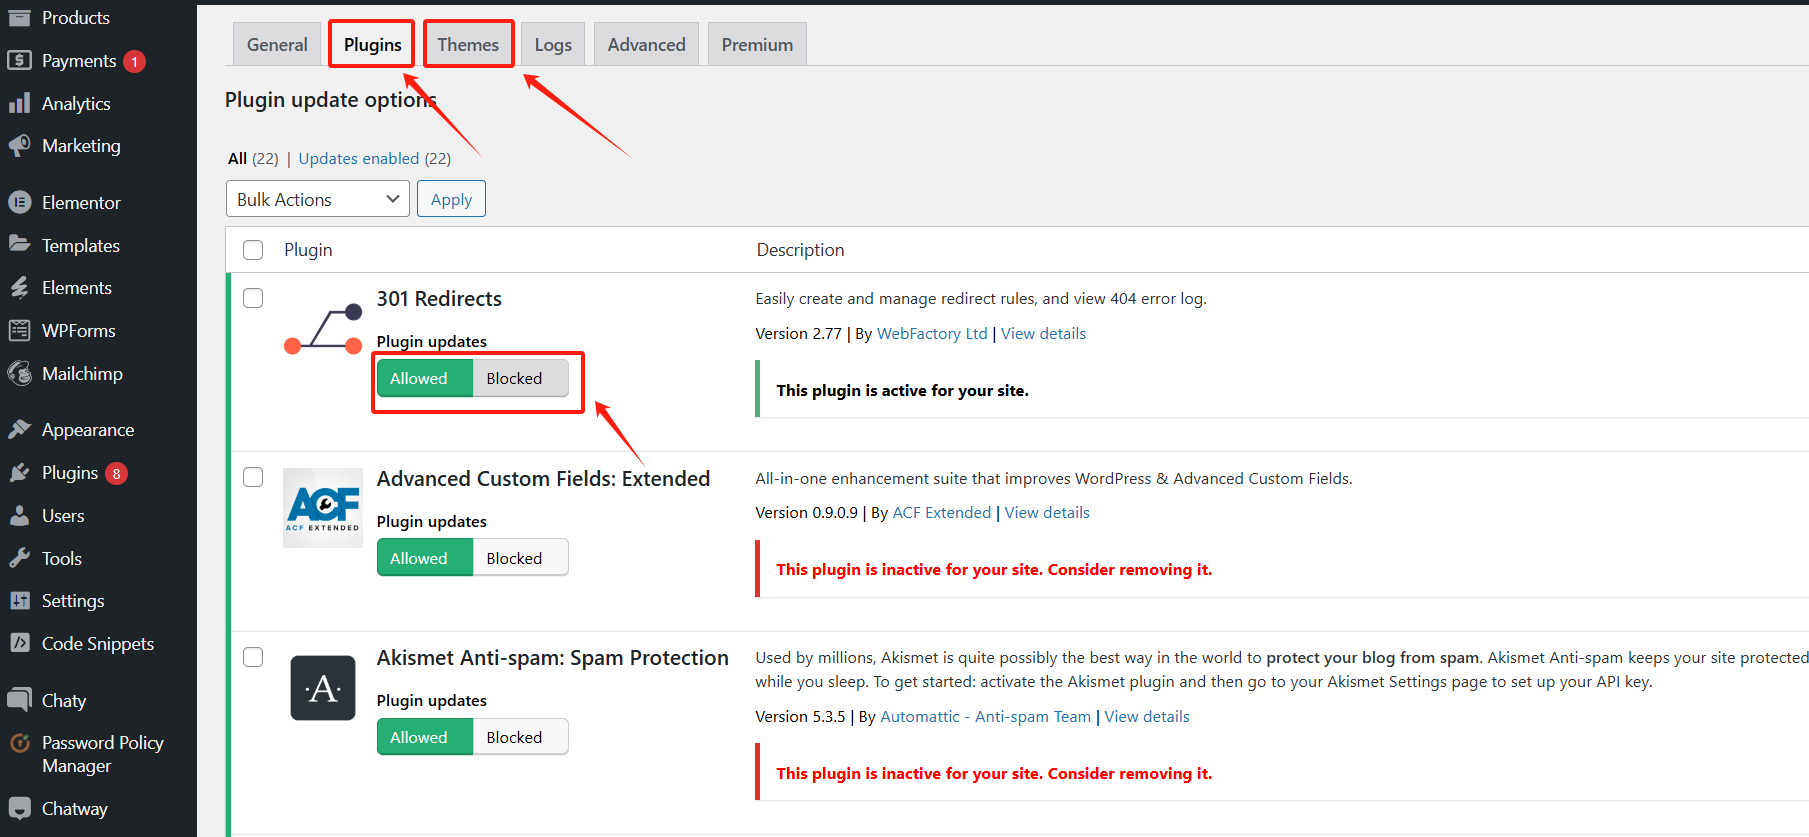Image resolution: width=1809 pixels, height=837 pixels.
Task: Tick the select-all Plugin header checkbox
Action: pos(253,250)
